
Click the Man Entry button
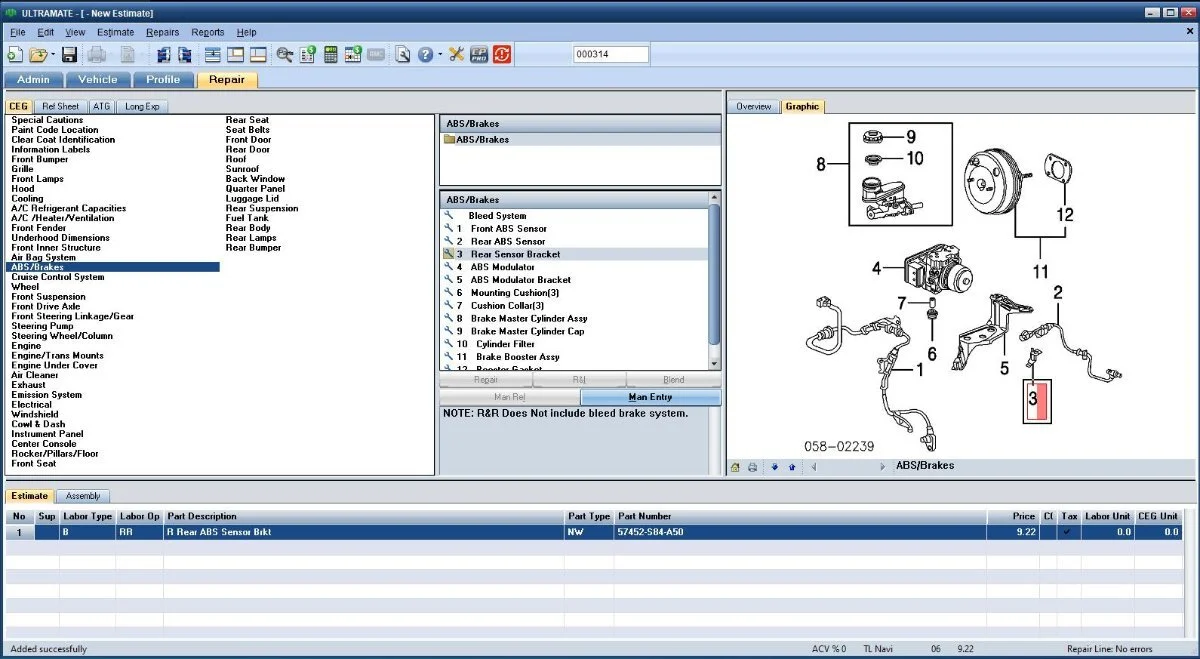(650, 397)
